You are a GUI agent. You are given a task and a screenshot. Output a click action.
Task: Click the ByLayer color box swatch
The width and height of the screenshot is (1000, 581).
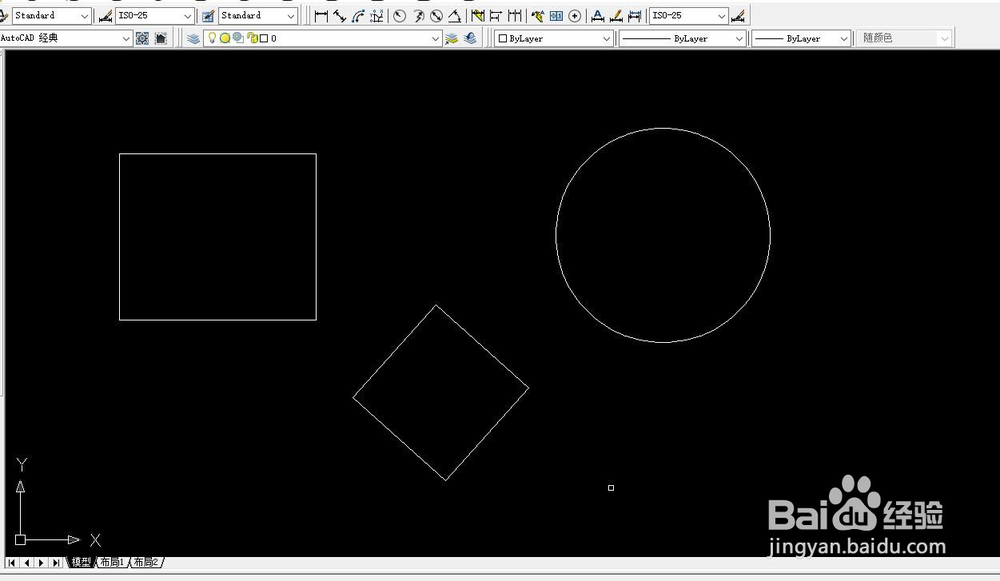click(x=503, y=38)
